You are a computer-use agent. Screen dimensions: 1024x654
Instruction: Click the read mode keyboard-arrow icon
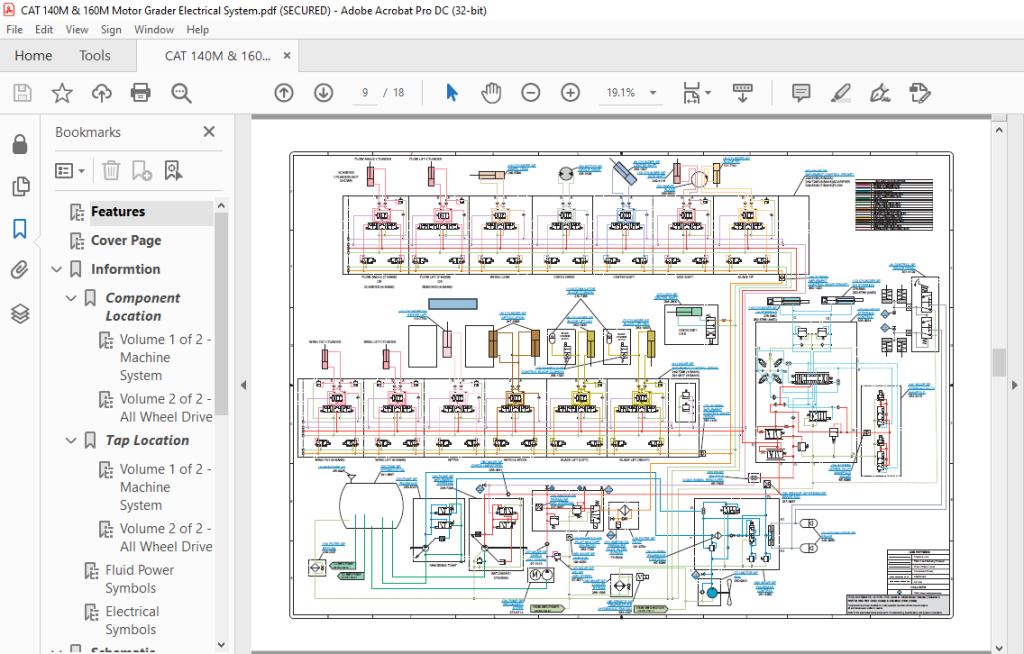pyautogui.click(x=743, y=93)
